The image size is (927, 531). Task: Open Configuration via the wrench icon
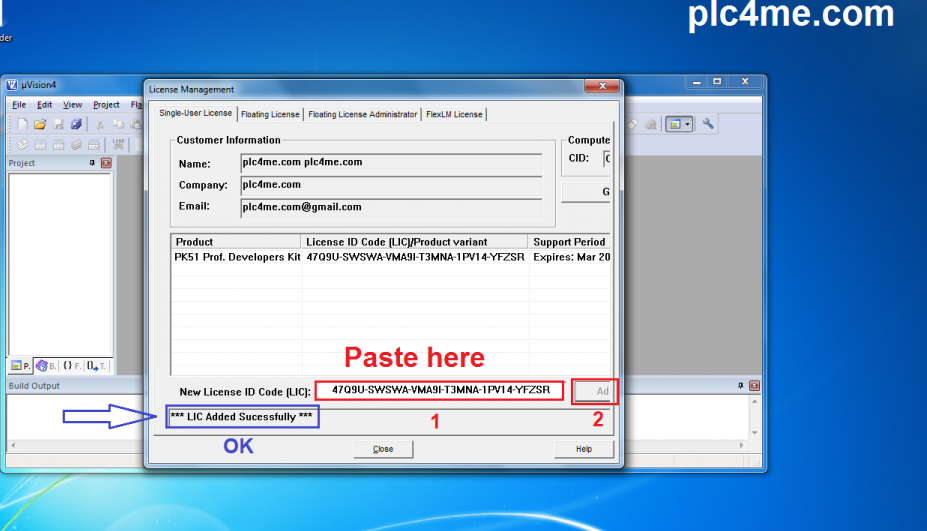[708, 124]
